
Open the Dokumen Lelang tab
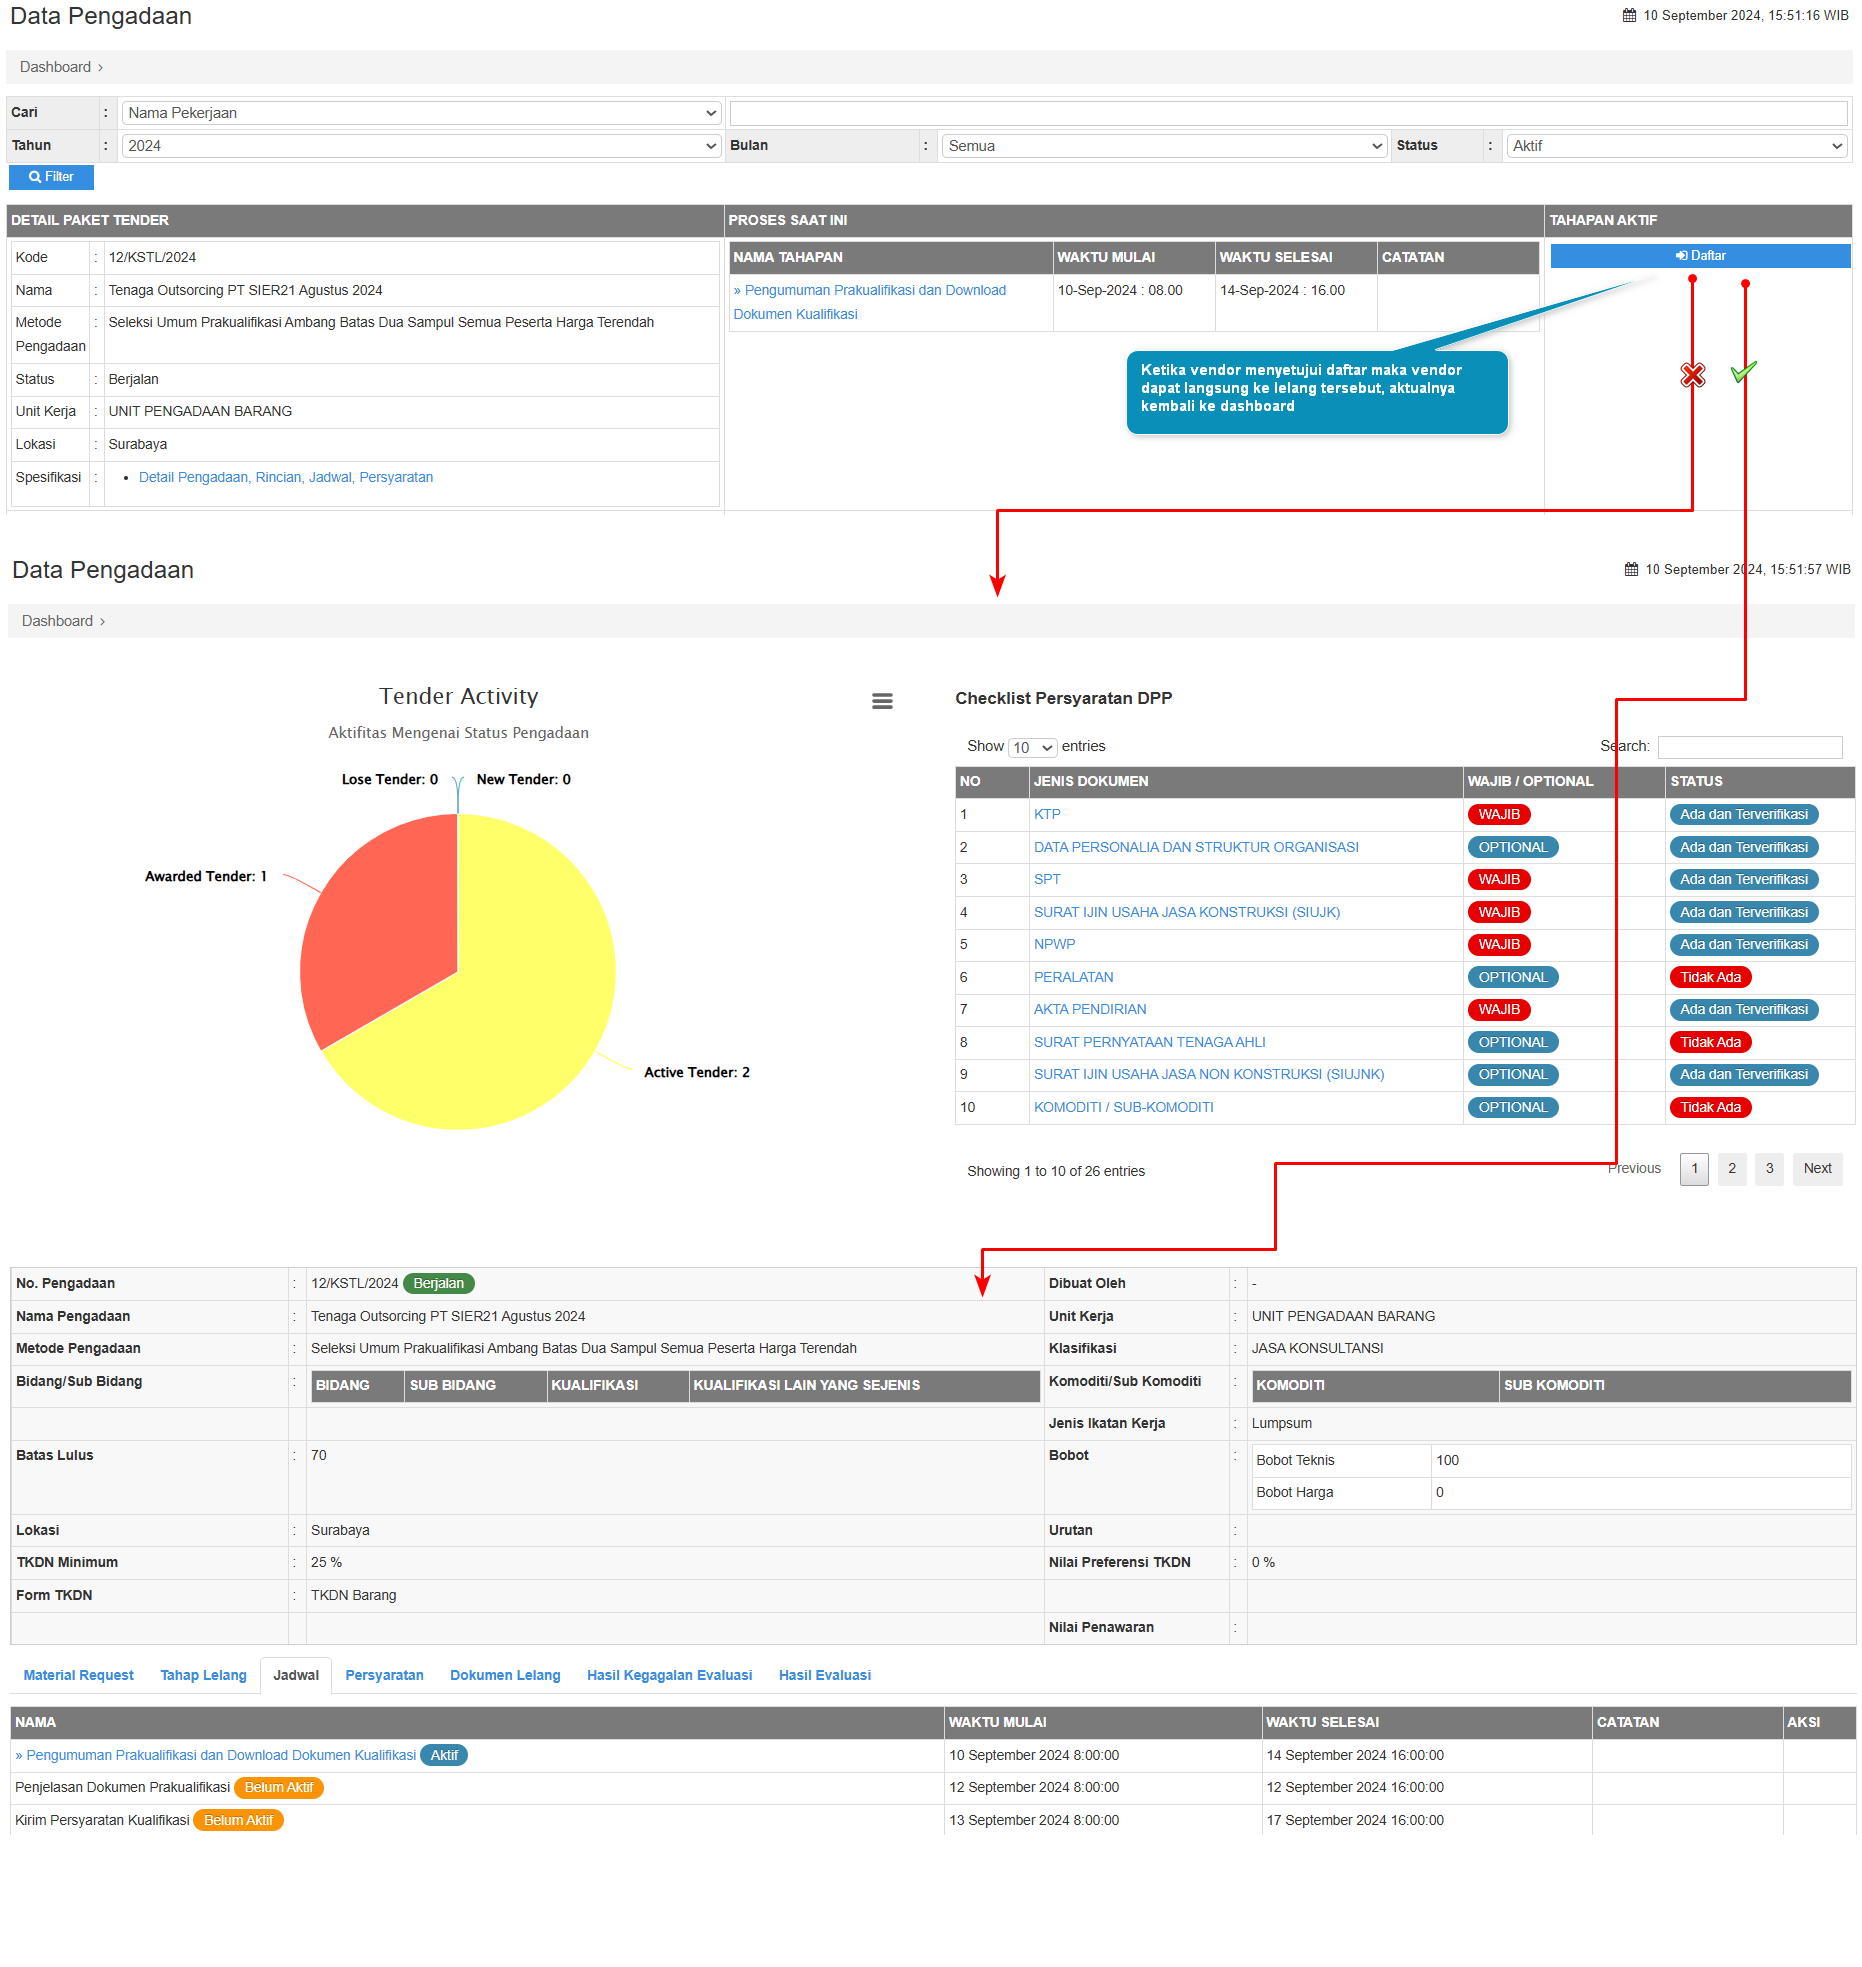(x=504, y=1675)
